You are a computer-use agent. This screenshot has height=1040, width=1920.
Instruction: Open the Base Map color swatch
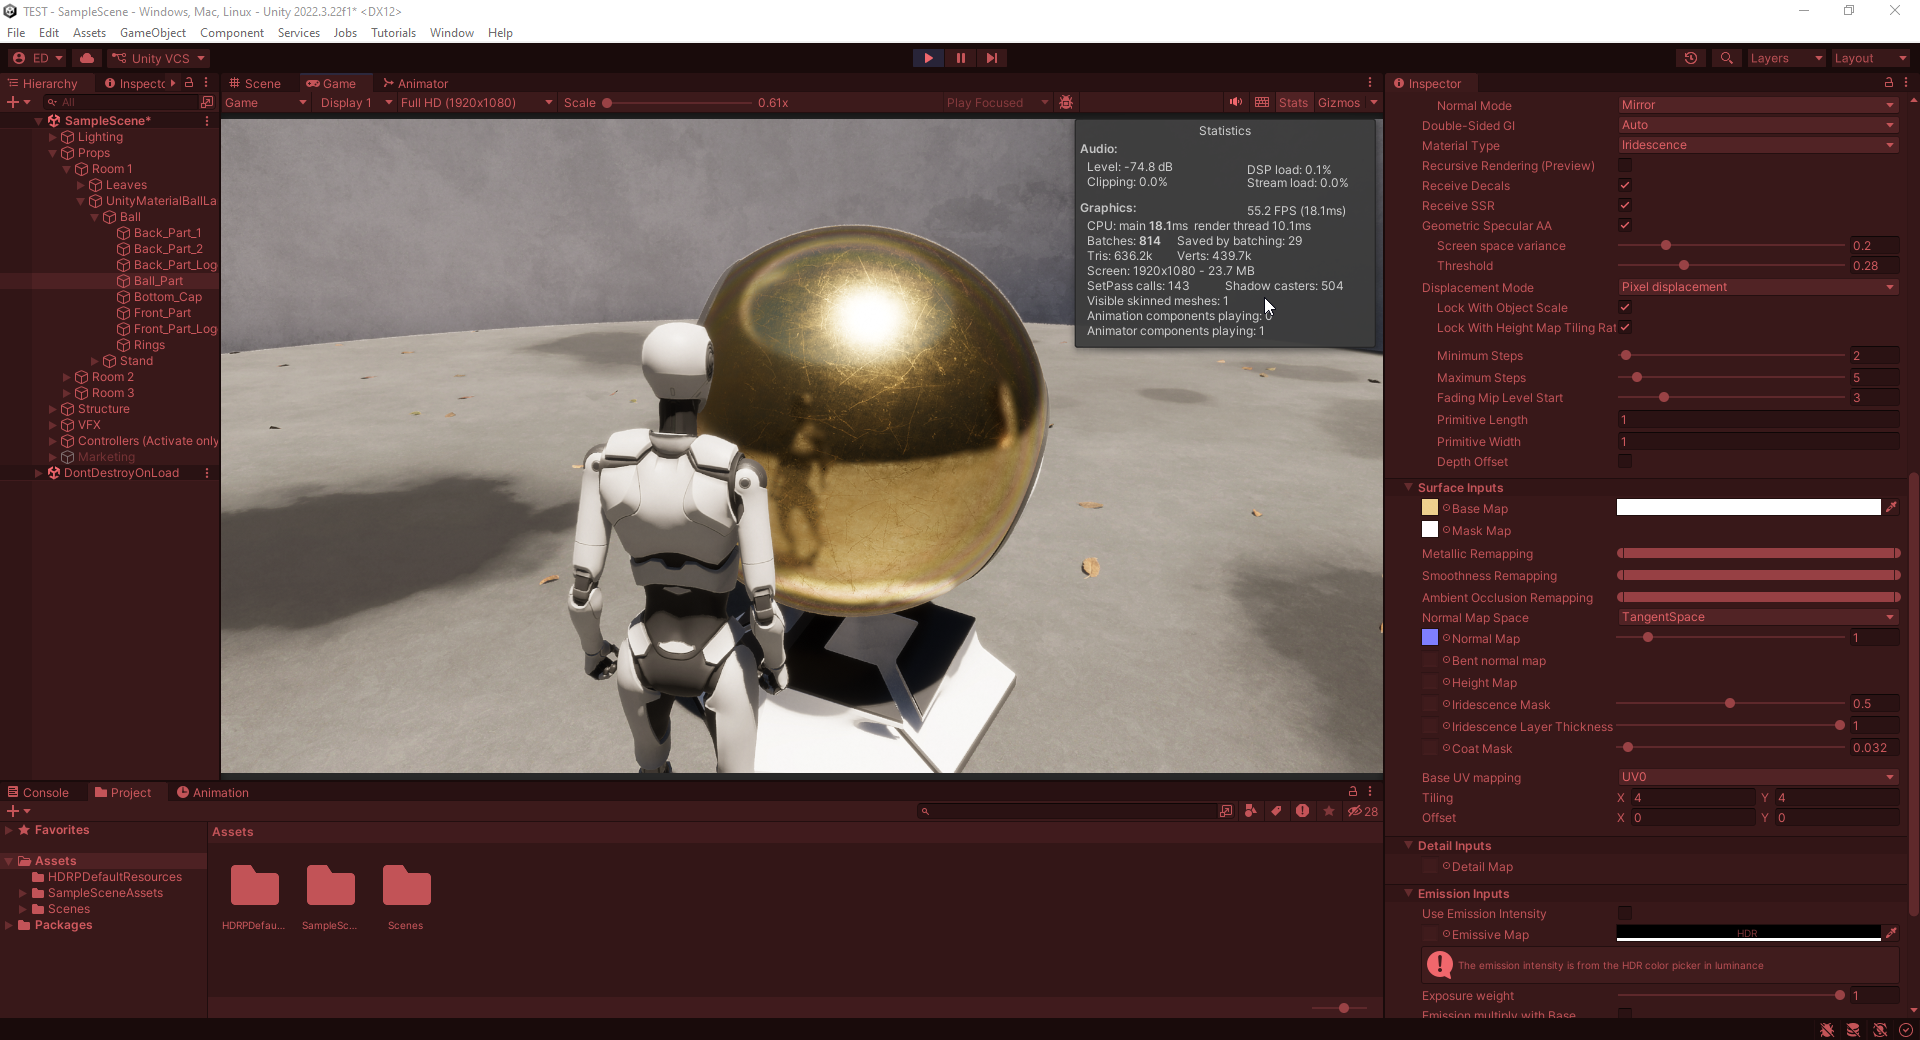[x=1748, y=507]
